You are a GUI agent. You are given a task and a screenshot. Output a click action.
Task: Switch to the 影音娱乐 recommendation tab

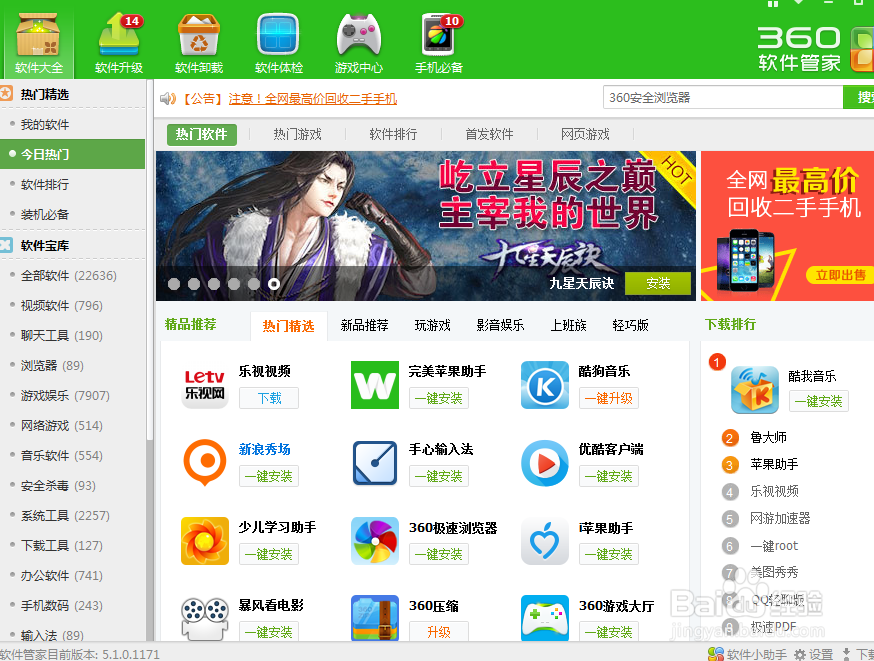(x=500, y=325)
